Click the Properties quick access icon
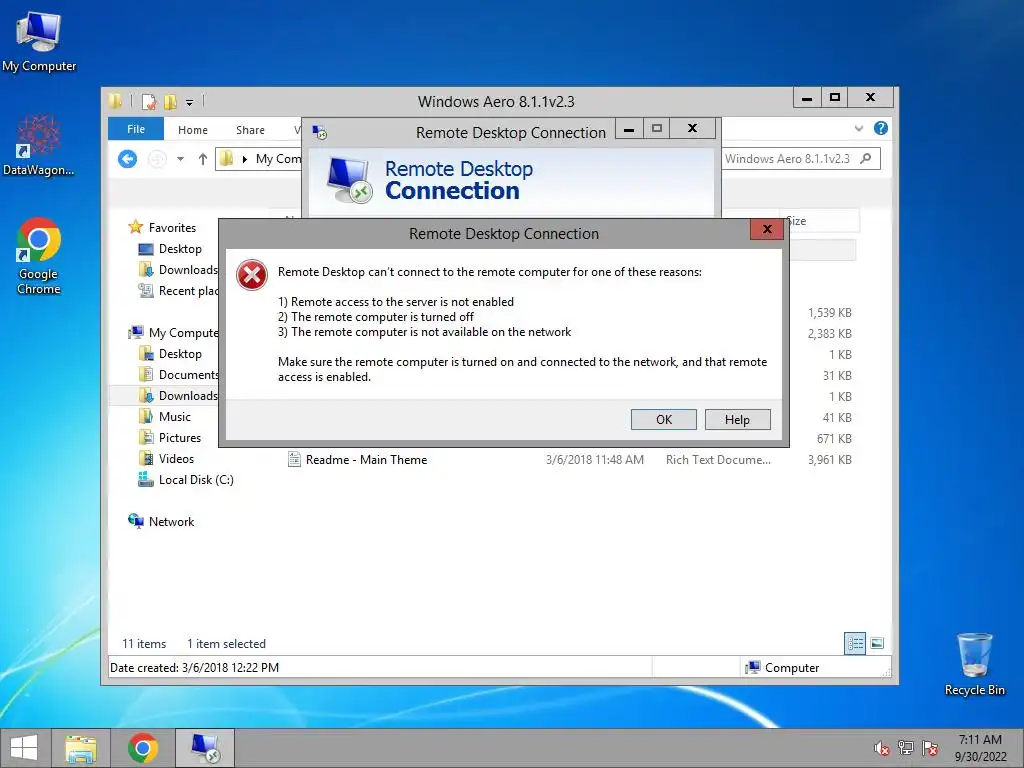The height and width of the screenshot is (768, 1024). pyautogui.click(x=149, y=101)
